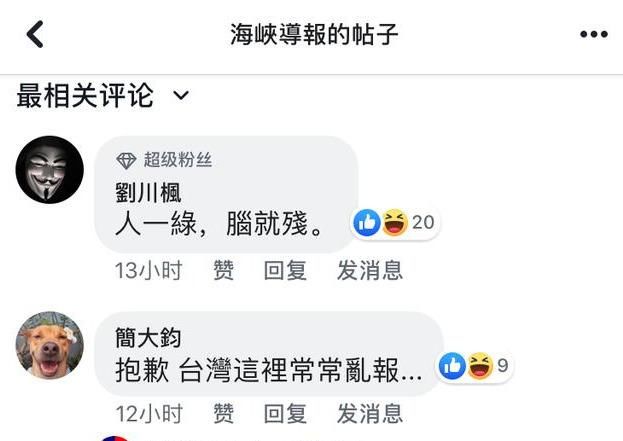Reply to 簡大鈞's comment via 回复
The width and height of the screenshot is (623, 441).
point(285,413)
